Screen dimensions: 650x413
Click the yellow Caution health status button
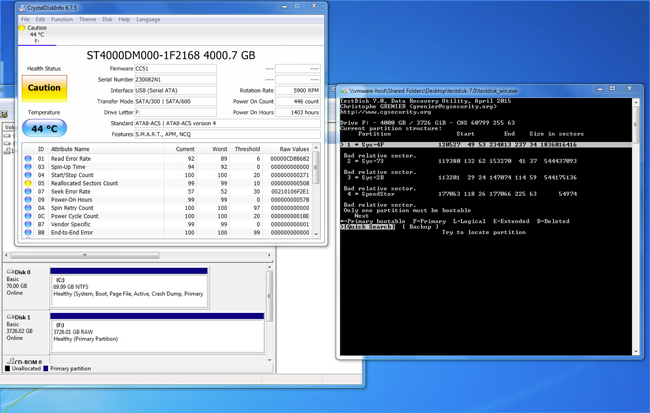44,88
